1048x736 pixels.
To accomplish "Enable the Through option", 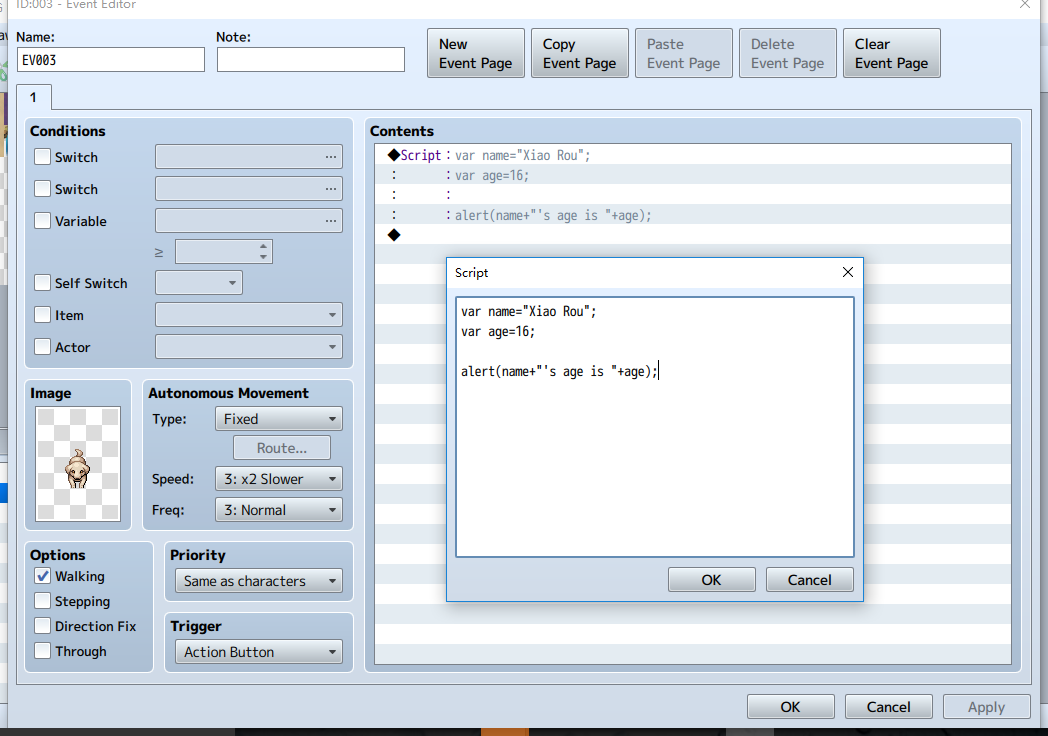I will [x=42, y=651].
